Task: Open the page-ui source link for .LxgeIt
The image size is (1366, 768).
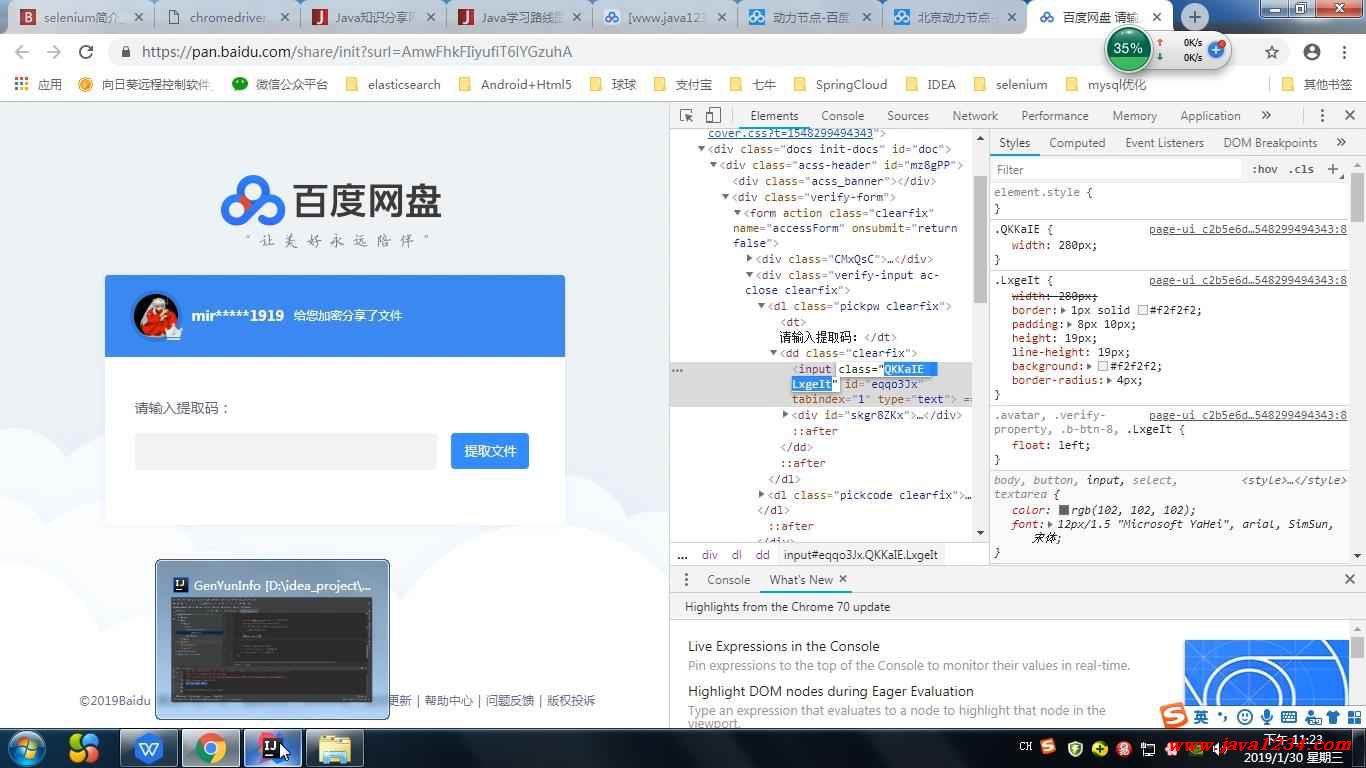Action: [1248, 281]
